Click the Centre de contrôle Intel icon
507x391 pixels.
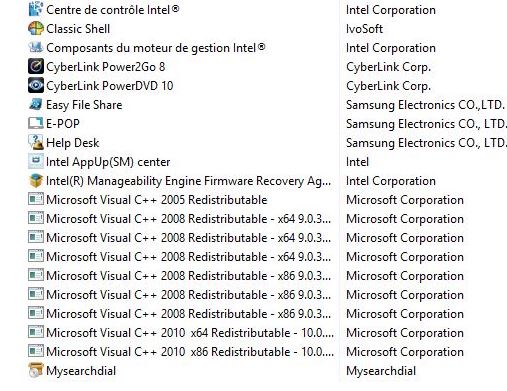tap(36, 10)
